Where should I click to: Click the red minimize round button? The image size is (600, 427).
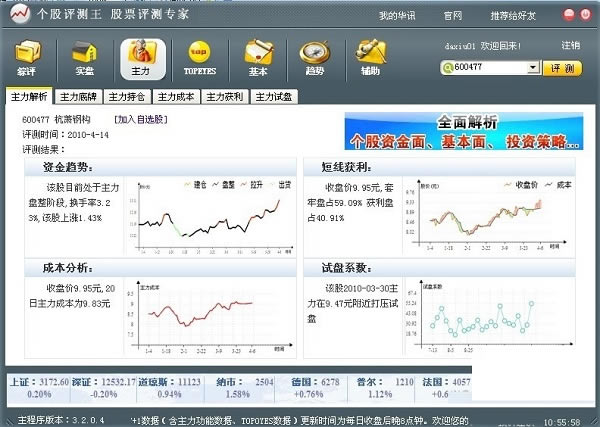[569, 15]
